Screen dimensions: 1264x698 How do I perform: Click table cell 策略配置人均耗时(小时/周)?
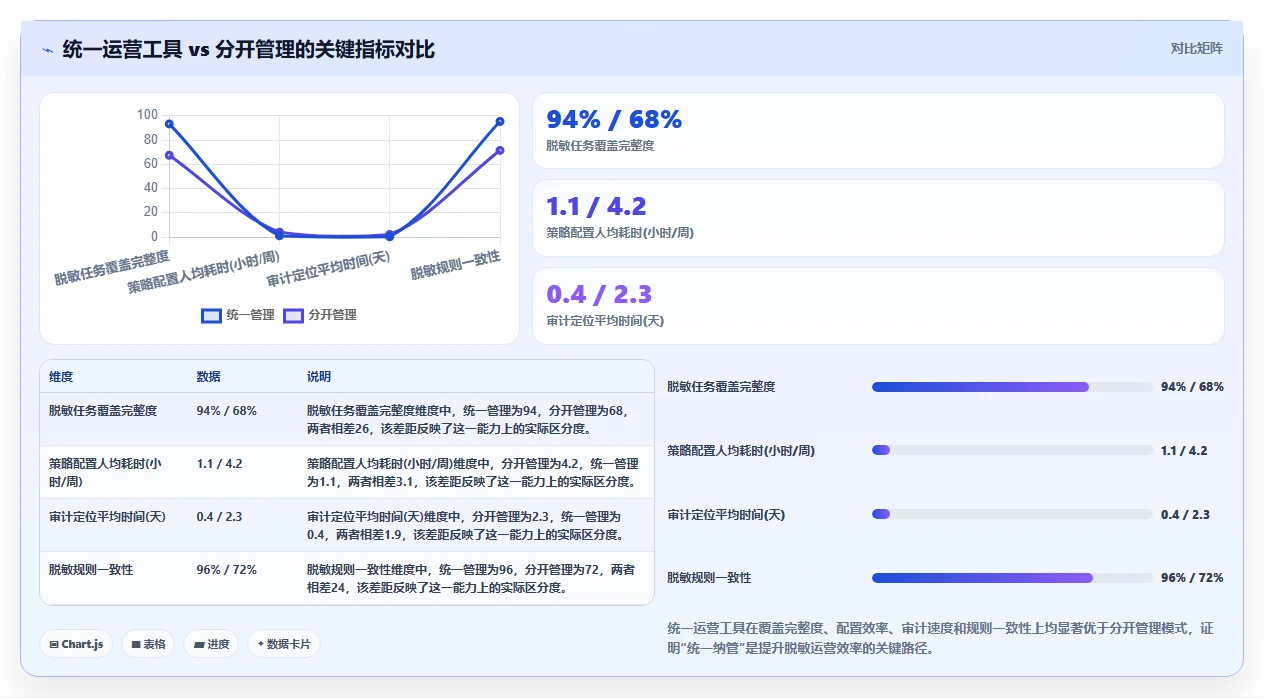(105, 472)
